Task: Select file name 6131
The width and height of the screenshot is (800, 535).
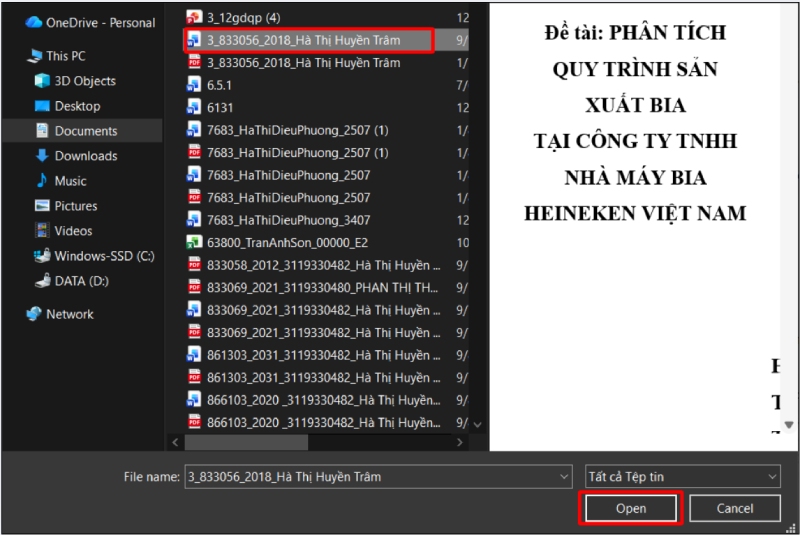Action: [x=220, y=108]
